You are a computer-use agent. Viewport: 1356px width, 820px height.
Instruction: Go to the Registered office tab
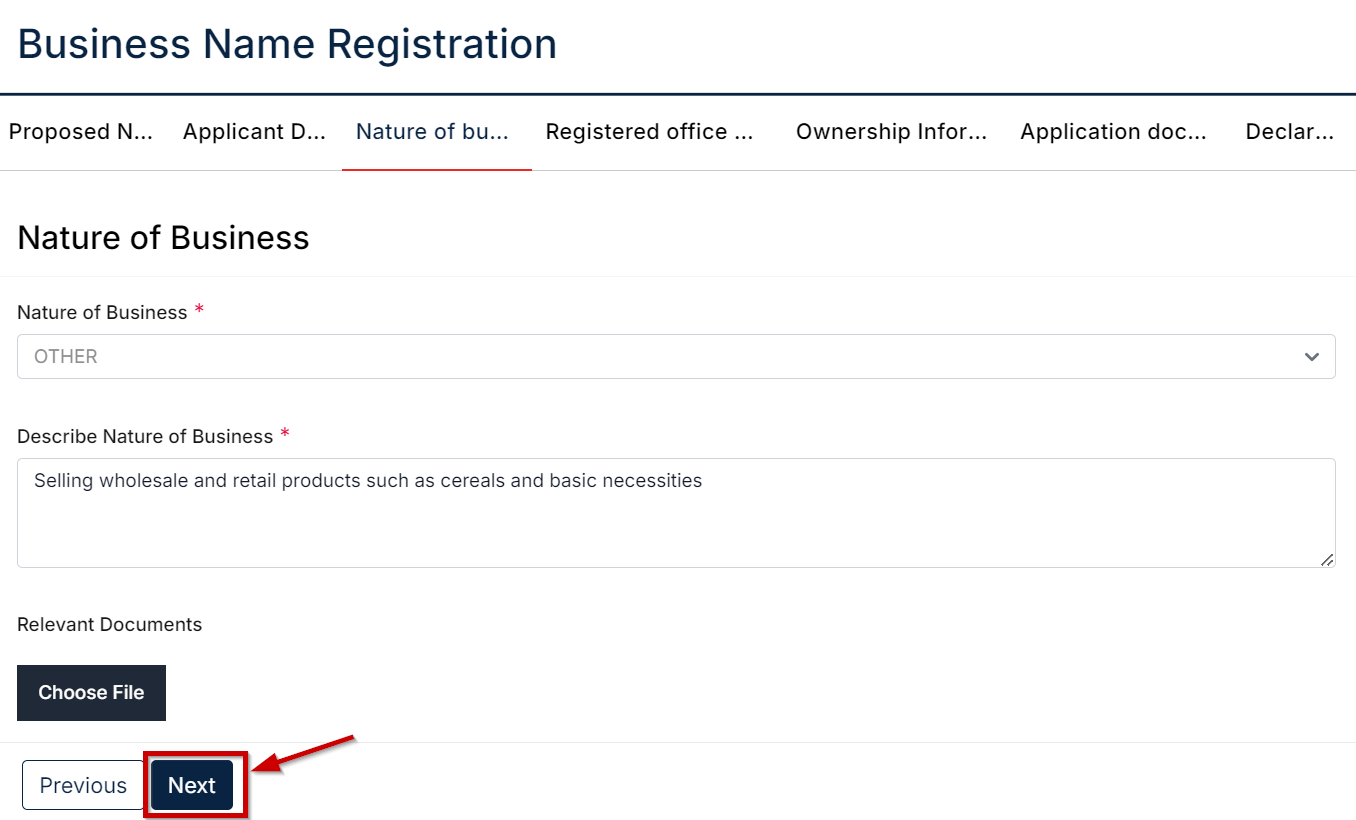649,132
